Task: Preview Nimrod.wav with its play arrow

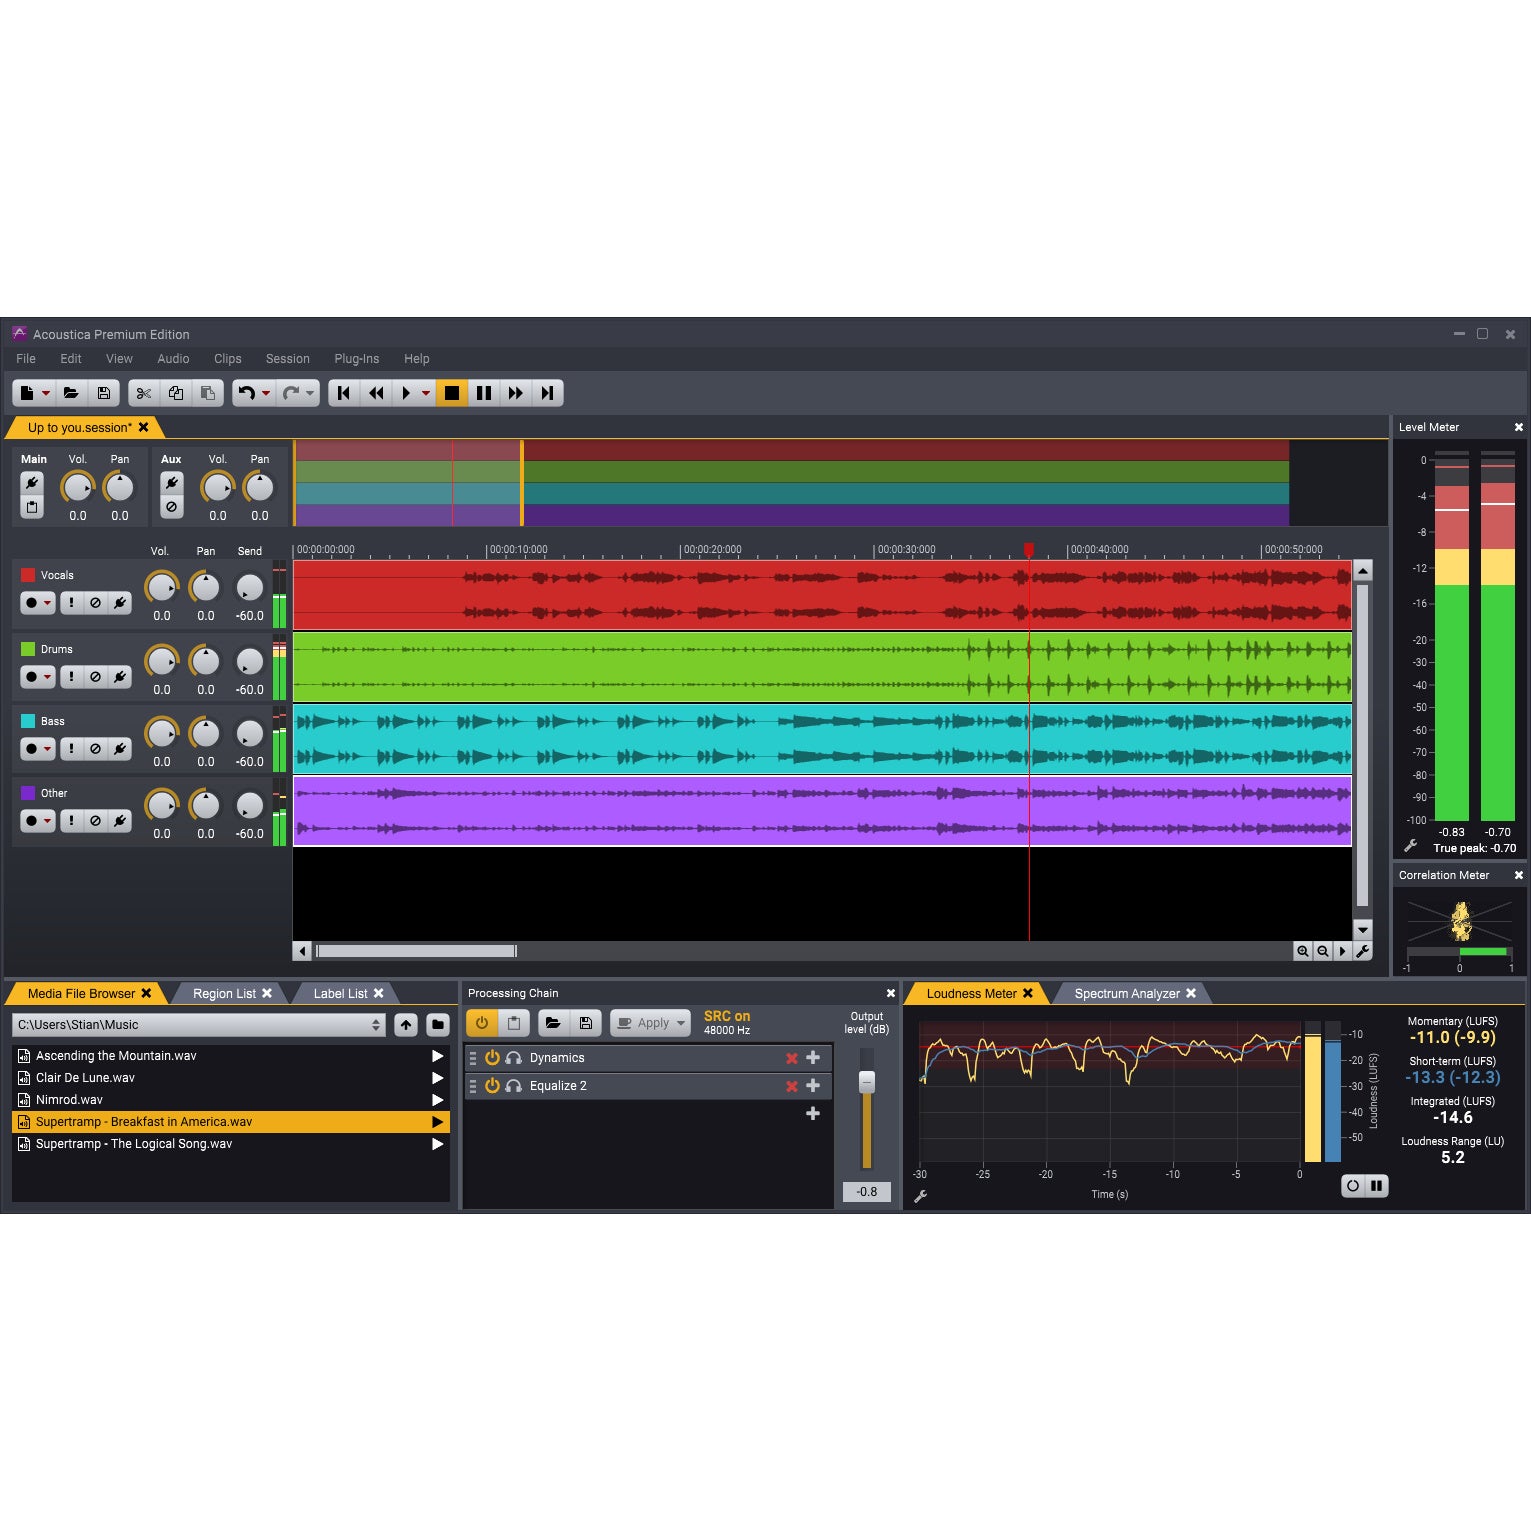Action: click(x=437, y=1100)
